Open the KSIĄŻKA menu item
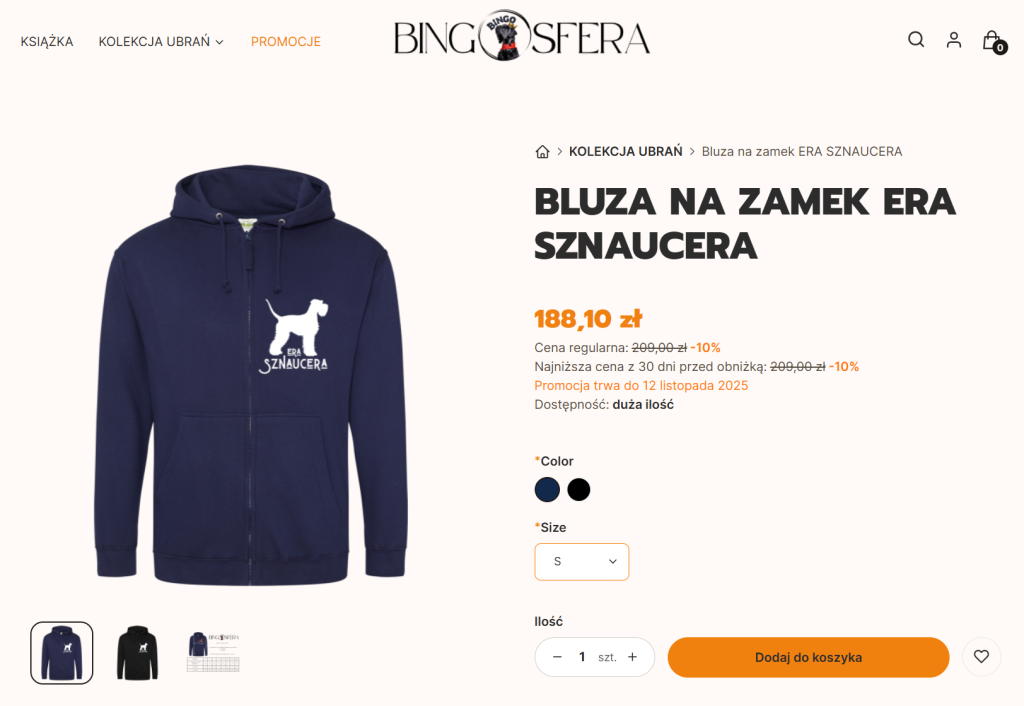Viewport: 1024px width, 706px height. tap(47, 42)
